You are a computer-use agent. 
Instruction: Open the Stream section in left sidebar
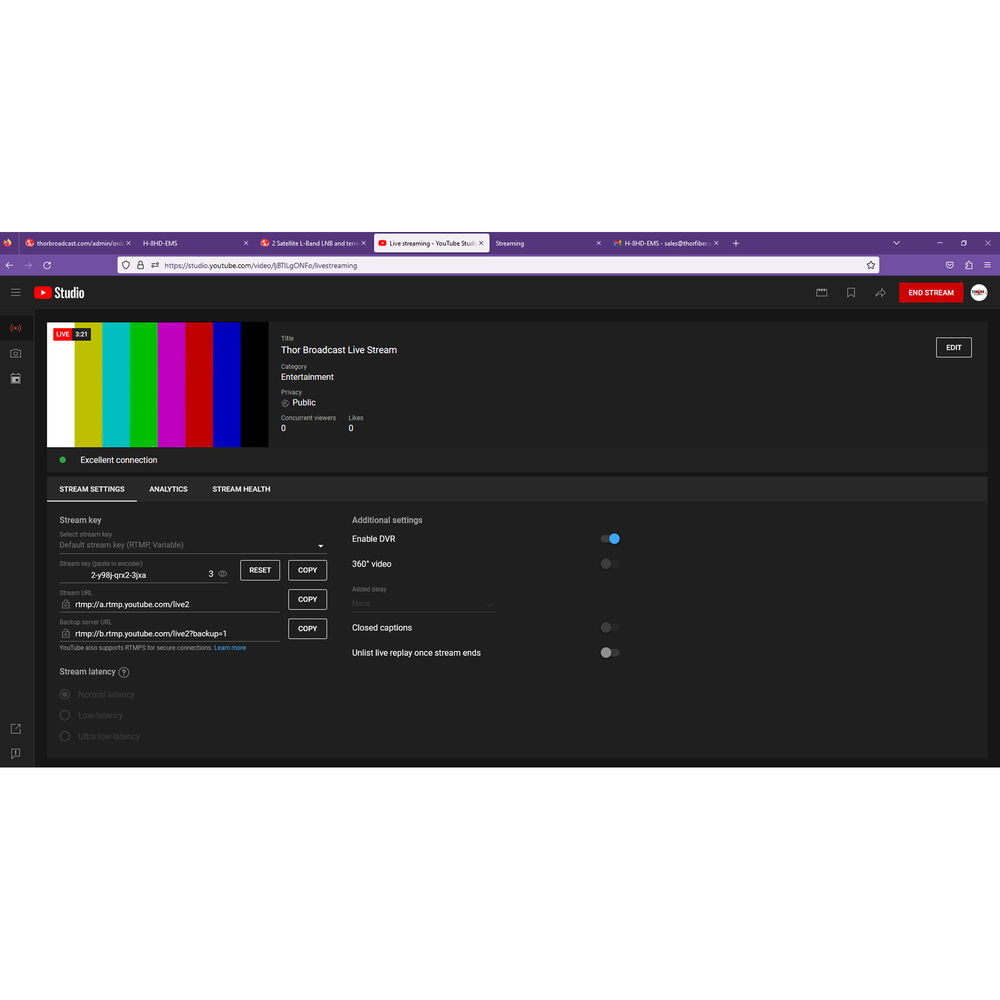[x=15, y=328]
